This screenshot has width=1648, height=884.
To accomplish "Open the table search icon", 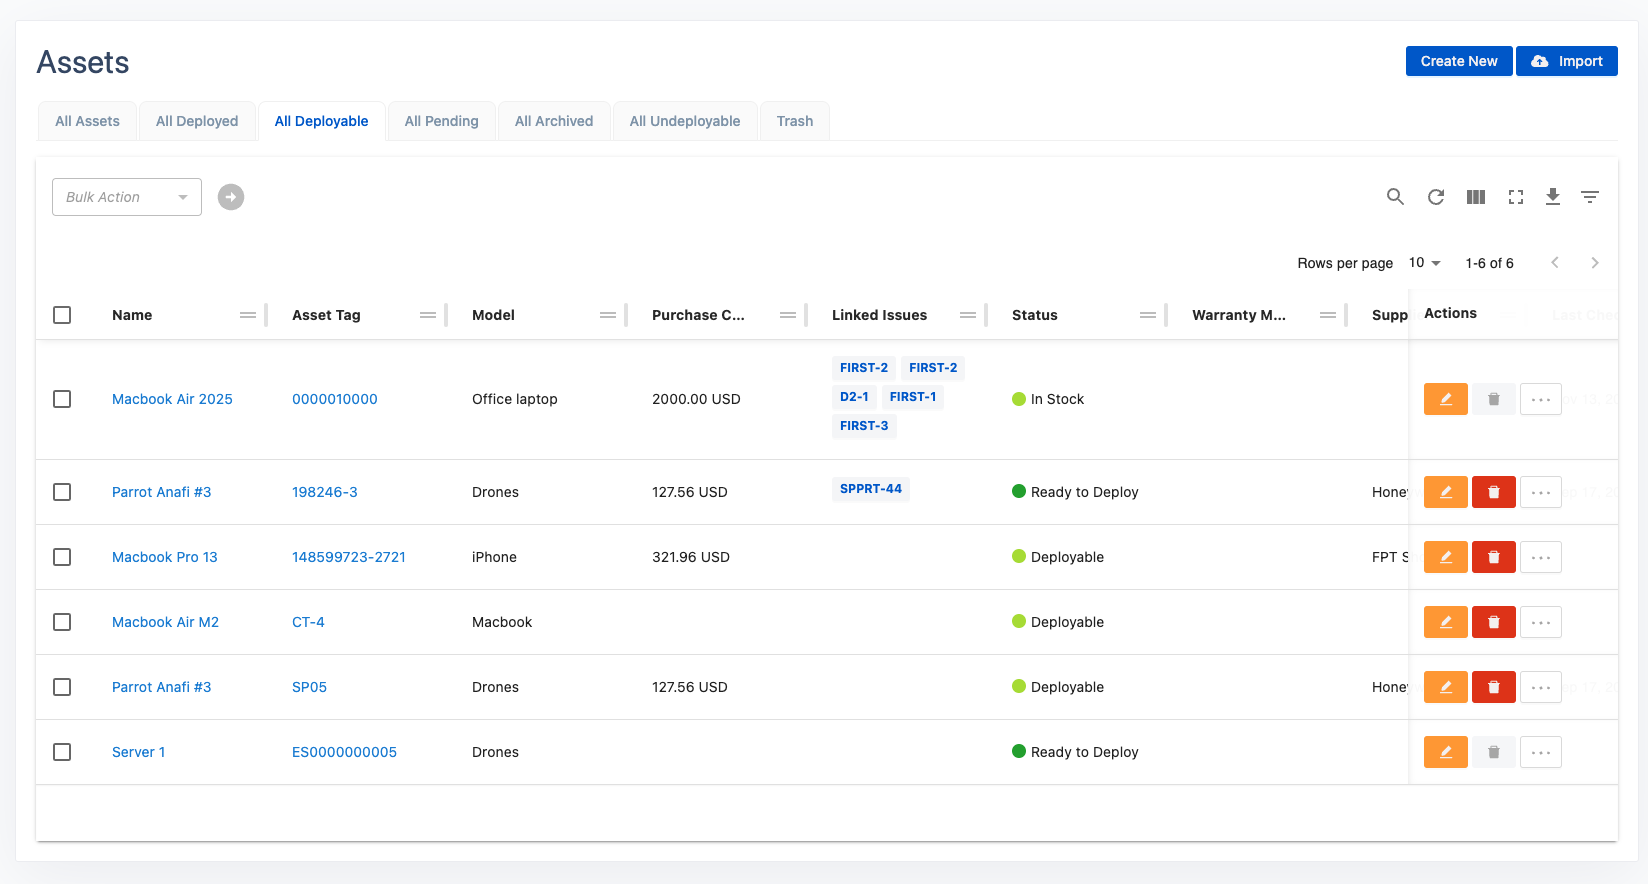I will point(1395,197).
